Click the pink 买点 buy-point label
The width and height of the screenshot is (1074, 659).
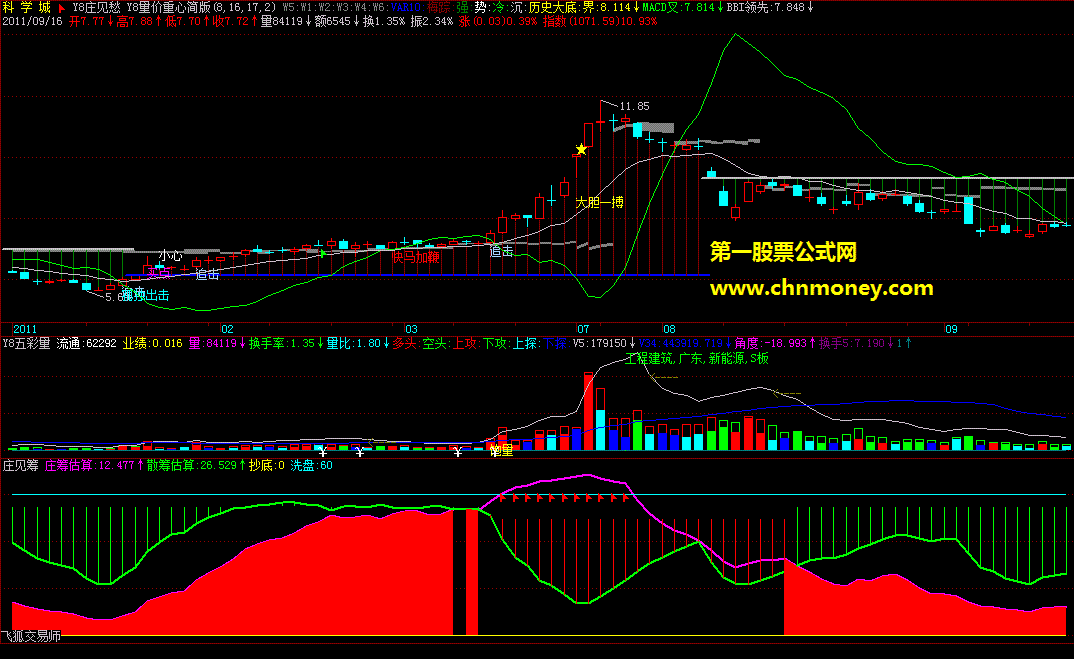point(158,273)
